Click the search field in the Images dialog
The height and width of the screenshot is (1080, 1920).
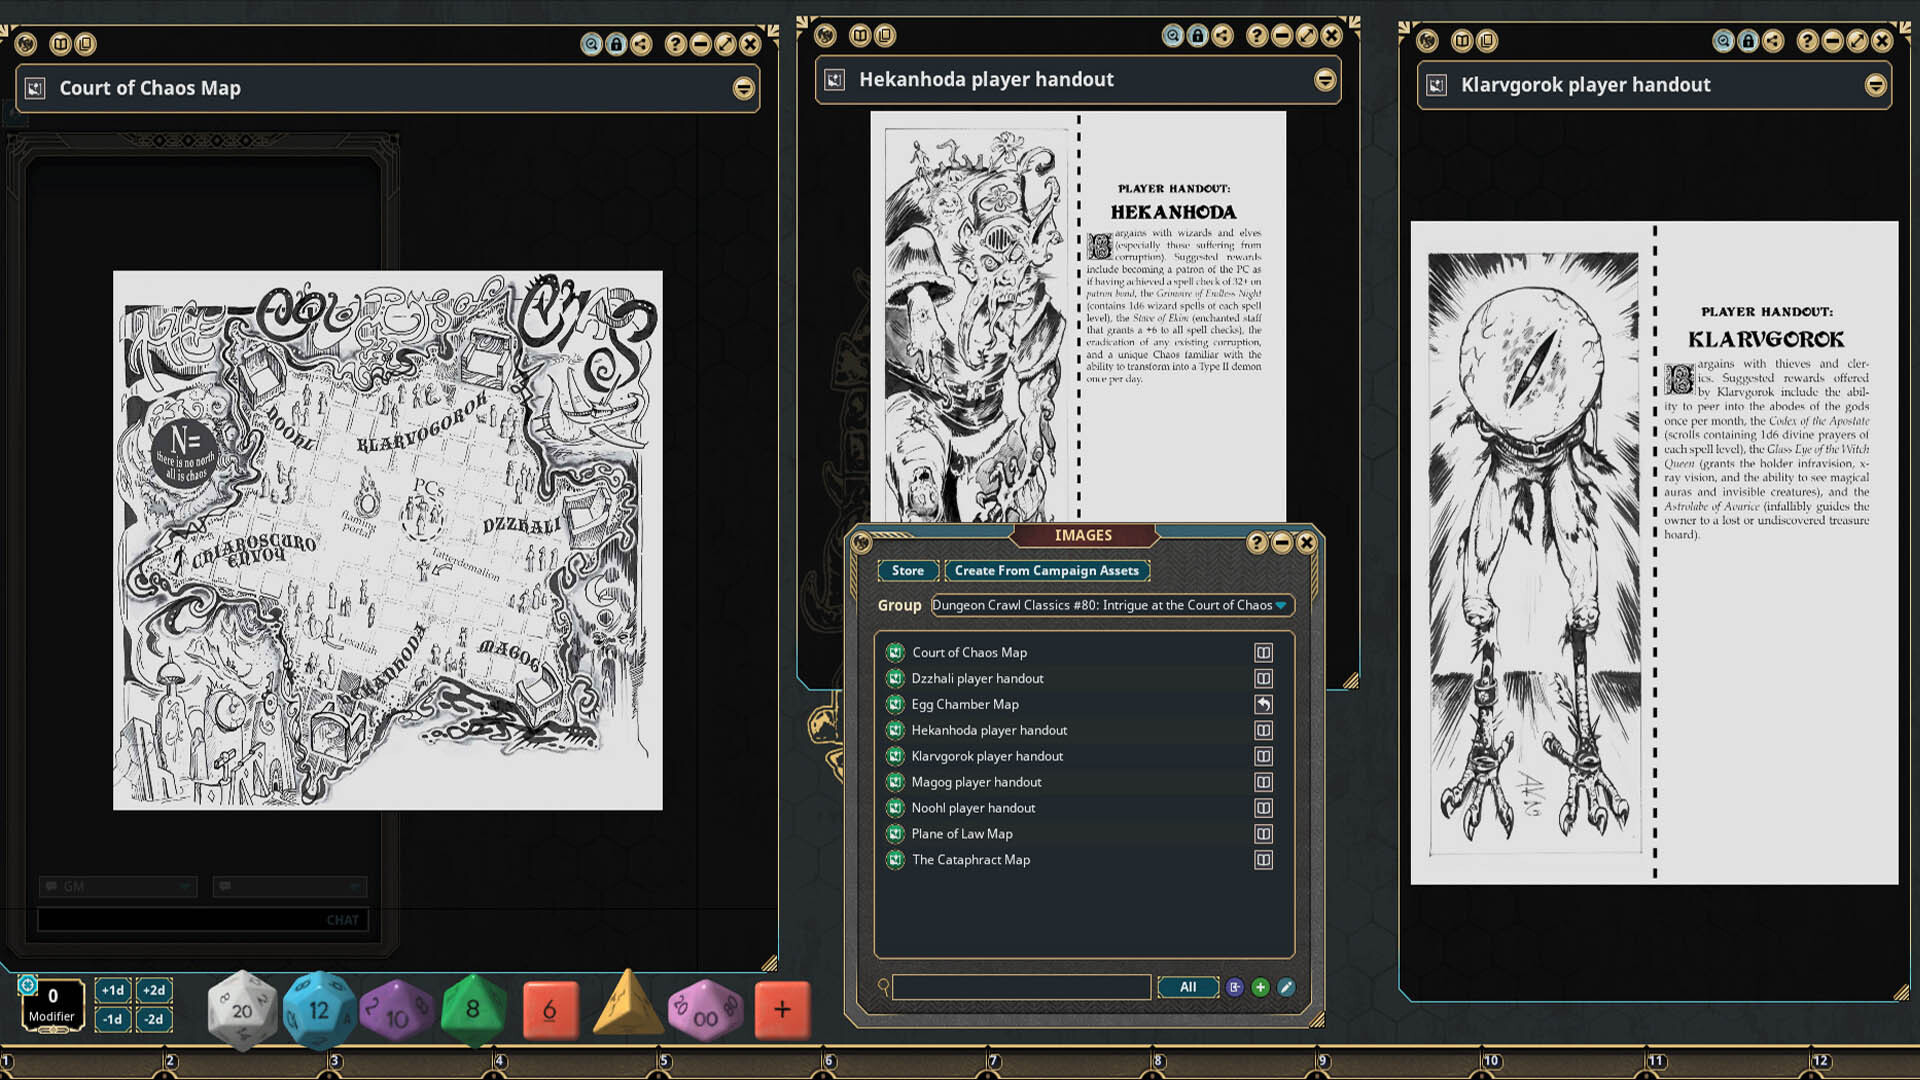1022,987
